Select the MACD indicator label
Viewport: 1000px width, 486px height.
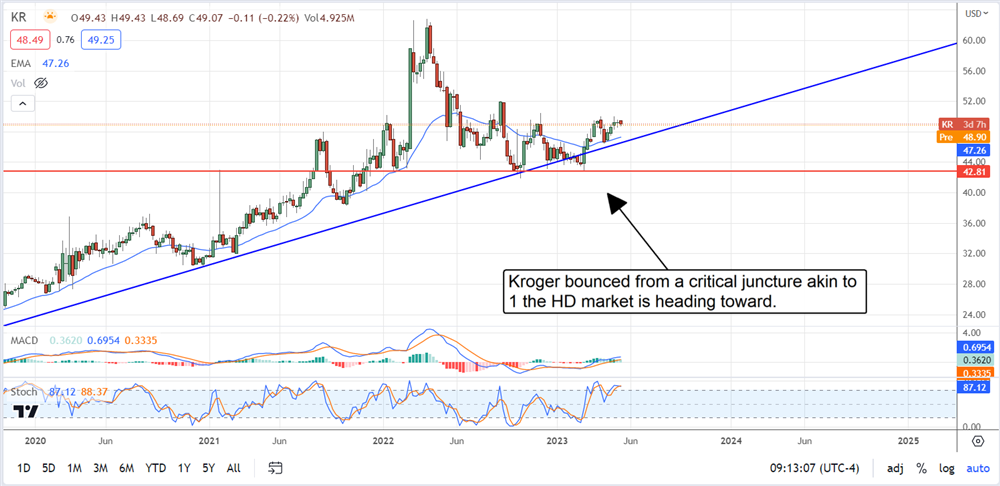coord(24,341)
